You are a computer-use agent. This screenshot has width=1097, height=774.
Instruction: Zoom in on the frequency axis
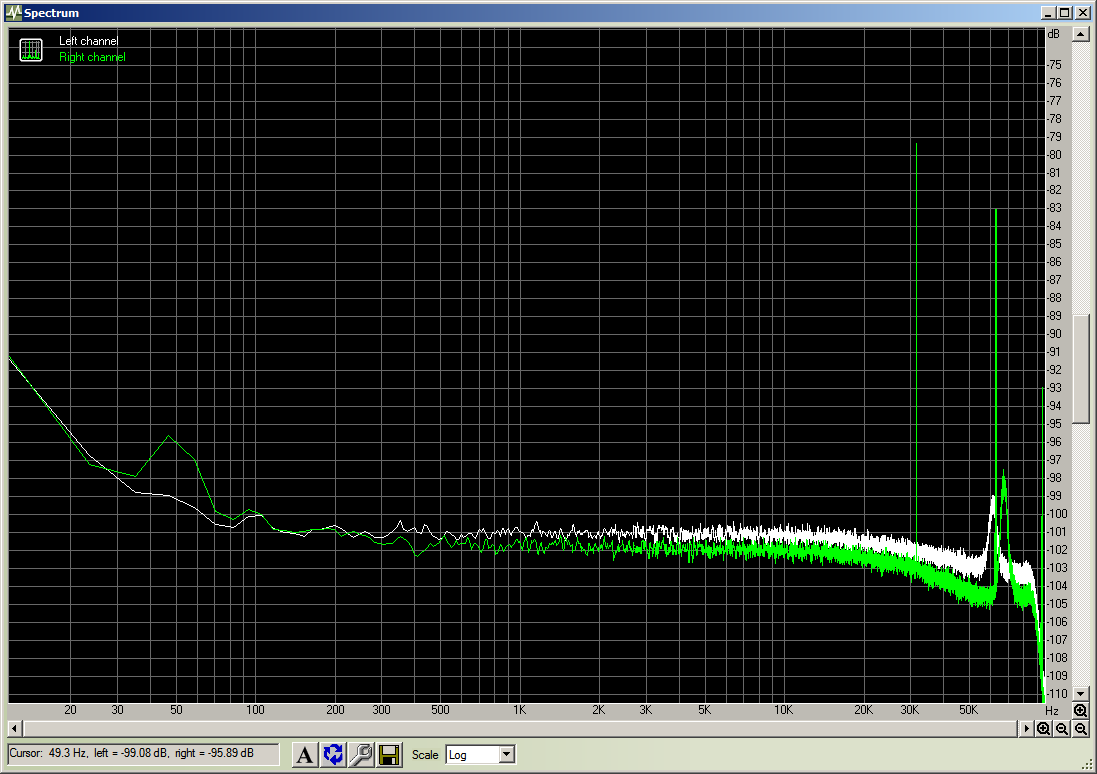click(x=1043, y=729)
